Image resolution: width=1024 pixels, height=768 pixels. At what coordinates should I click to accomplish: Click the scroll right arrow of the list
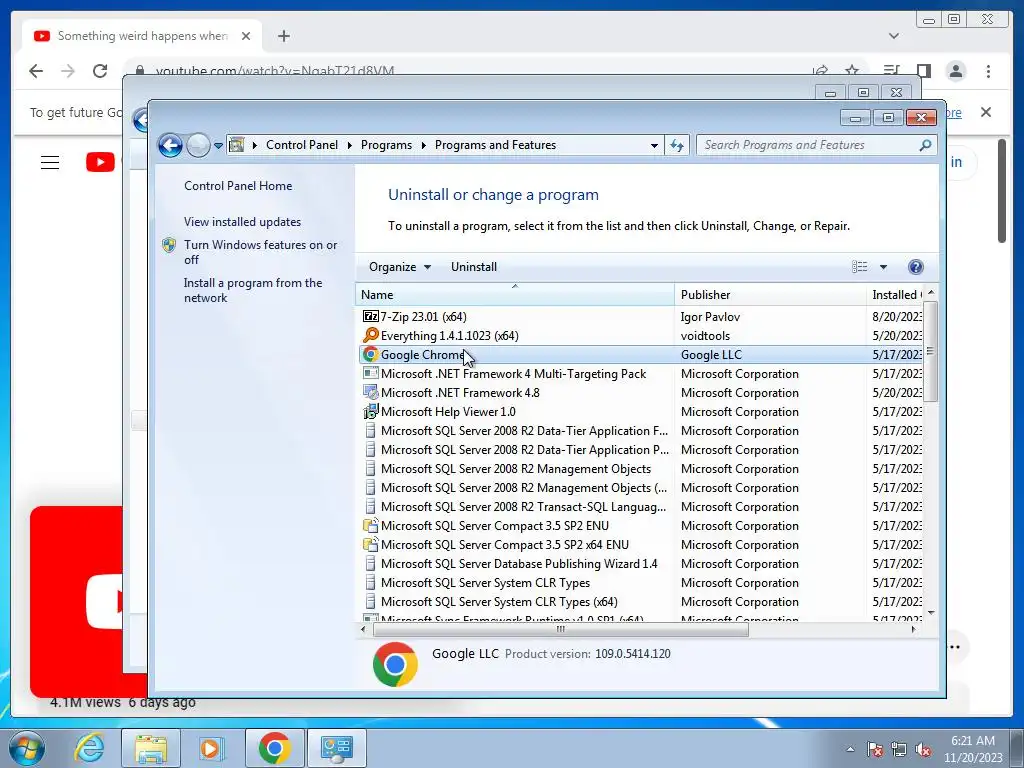tap(913, 630)
